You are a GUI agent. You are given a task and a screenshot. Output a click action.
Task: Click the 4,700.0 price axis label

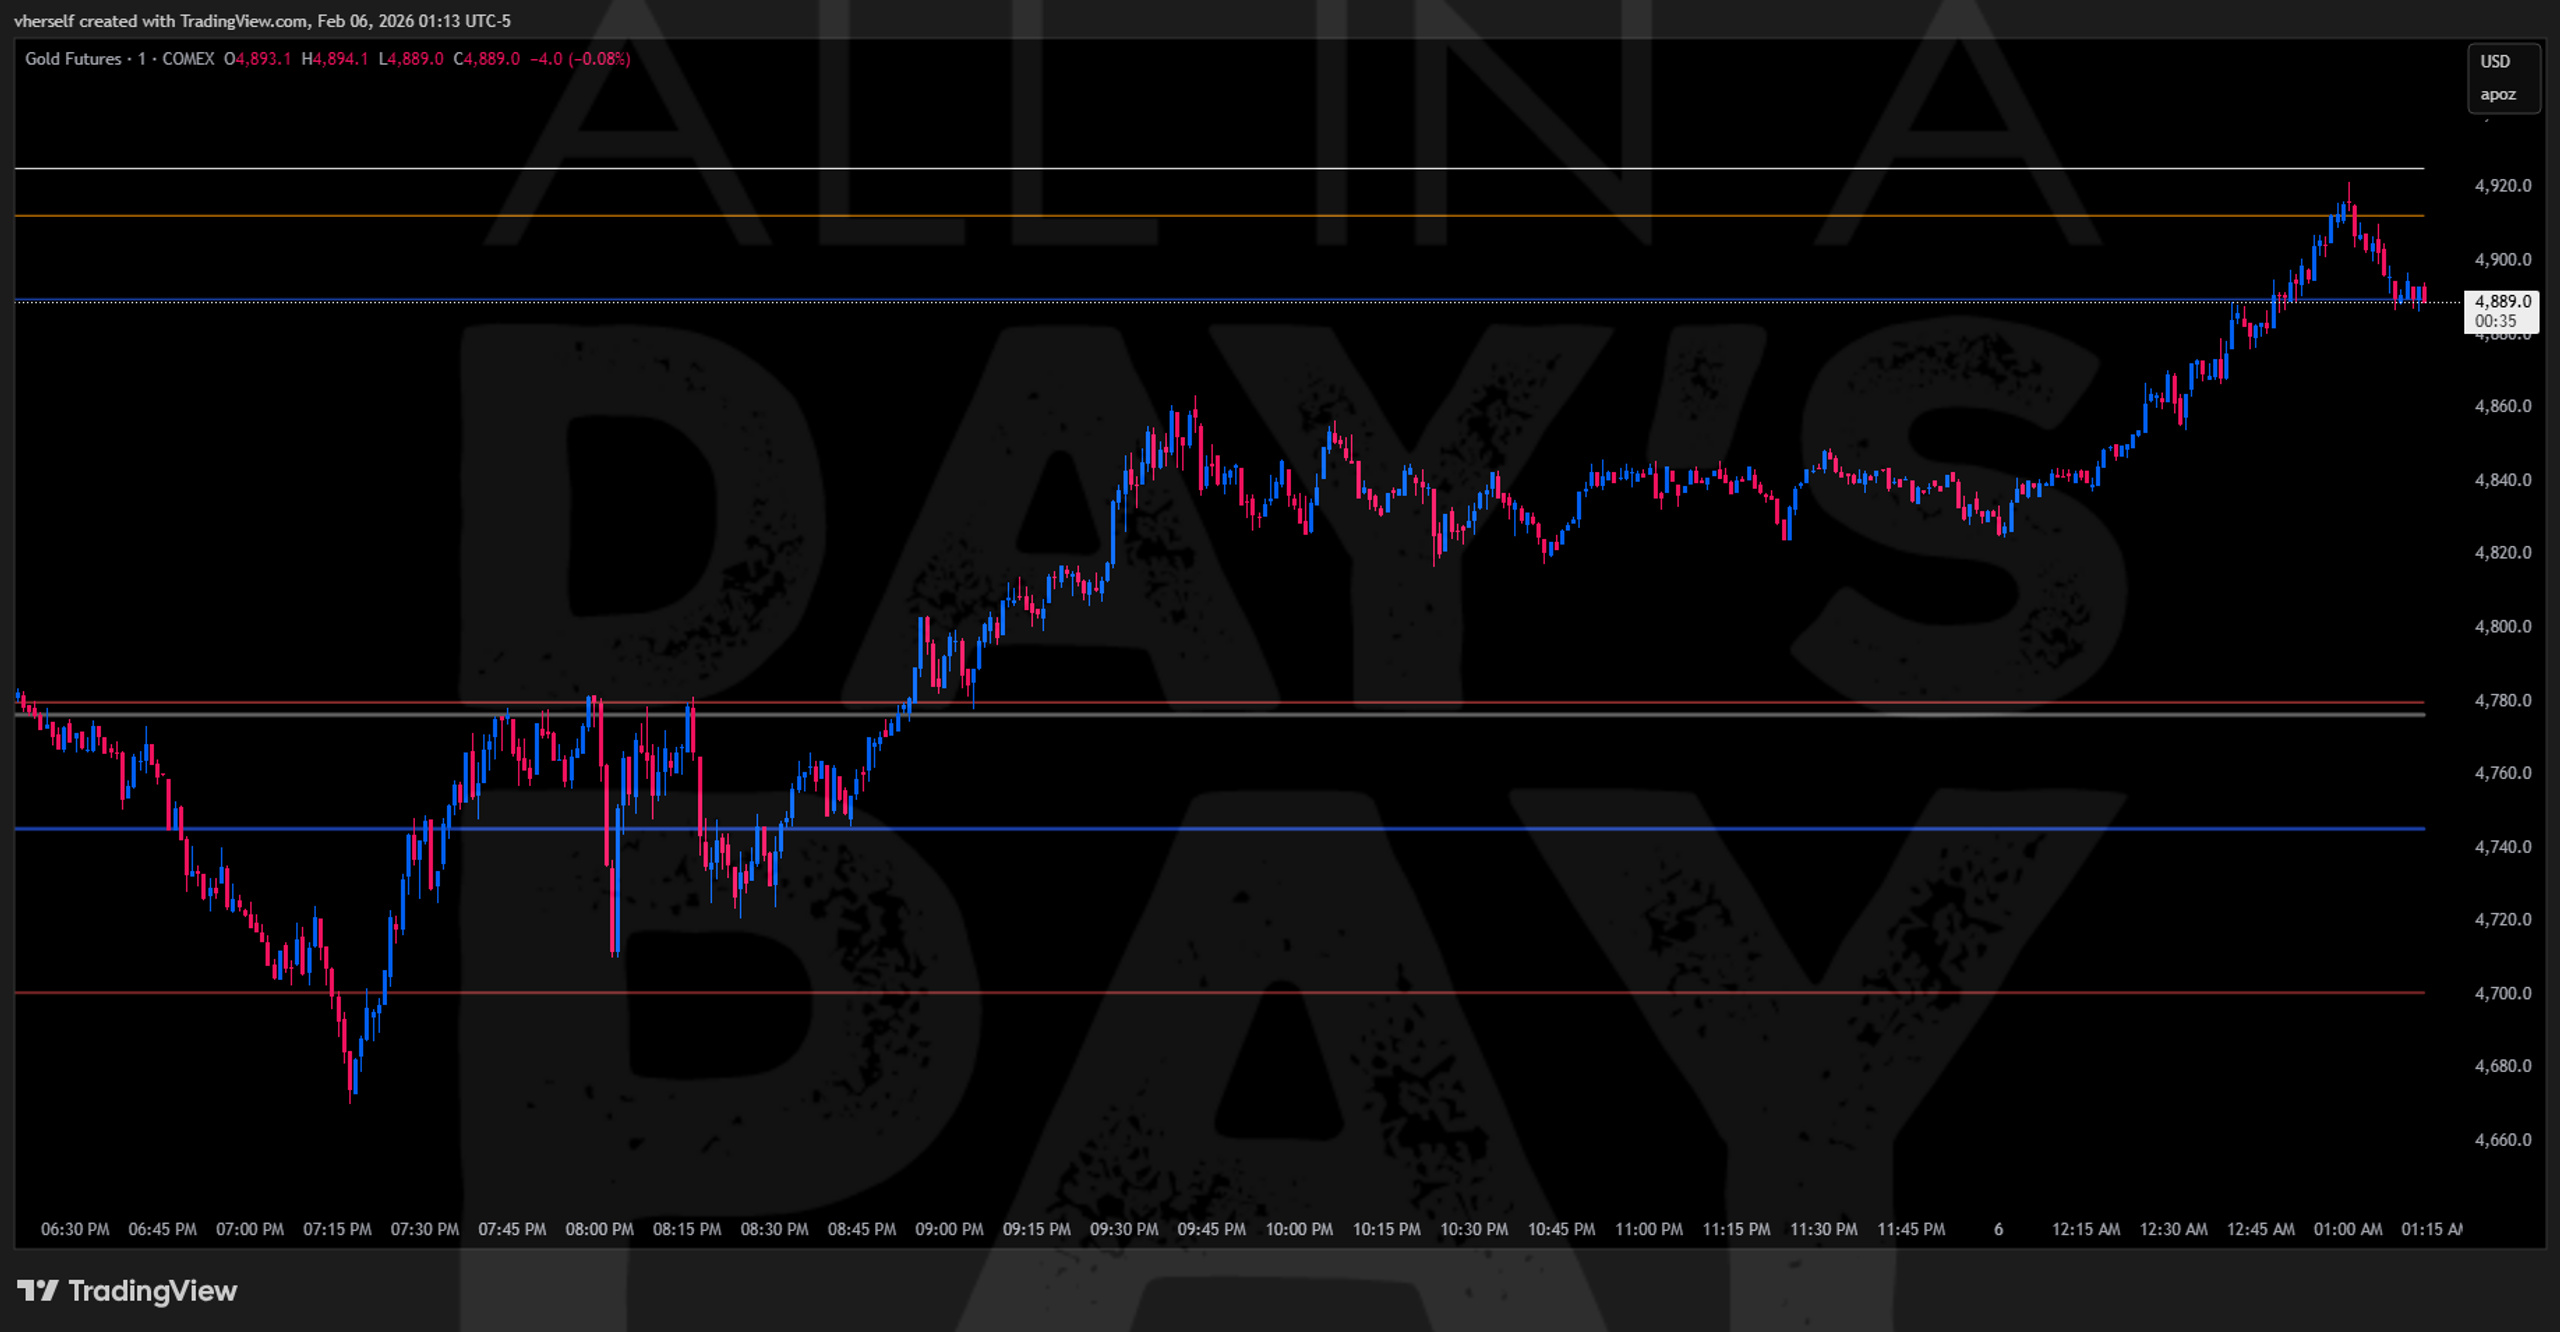click(2503, 993)
